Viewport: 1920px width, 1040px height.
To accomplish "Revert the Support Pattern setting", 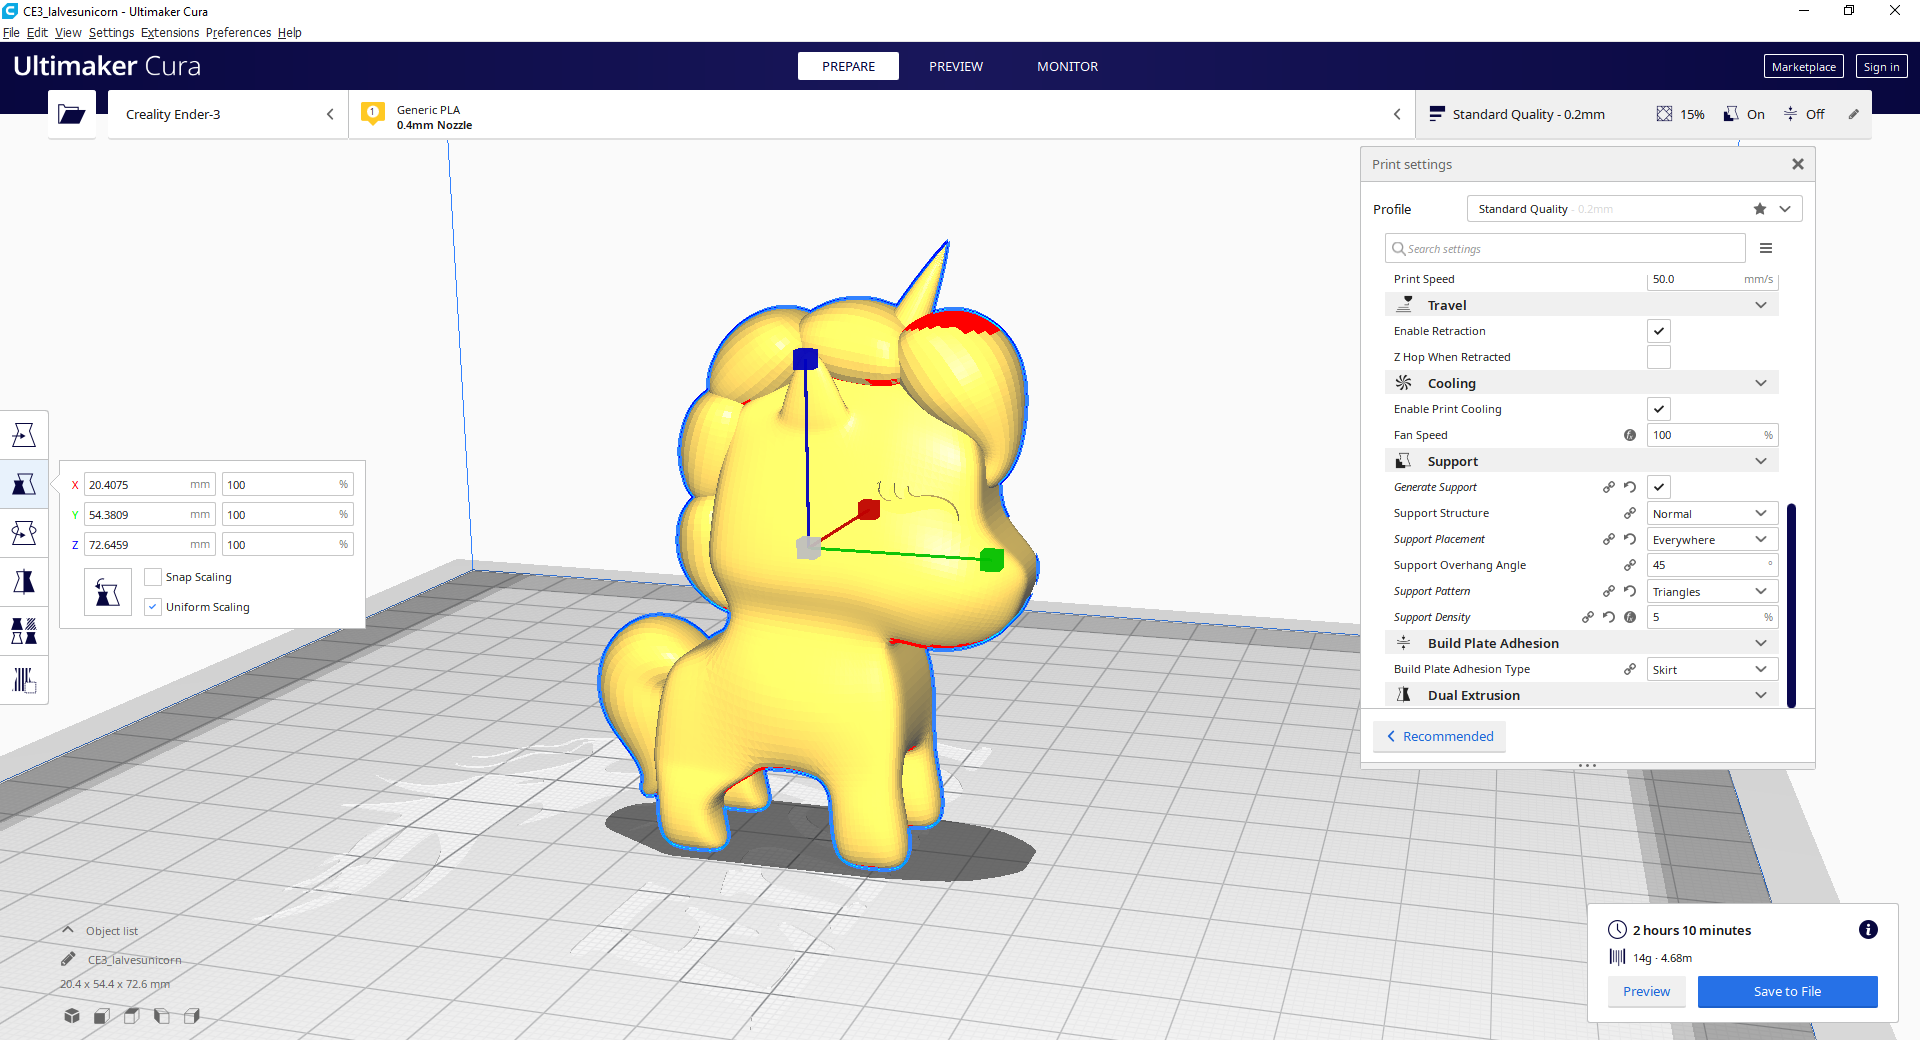I will [1630, 591].
